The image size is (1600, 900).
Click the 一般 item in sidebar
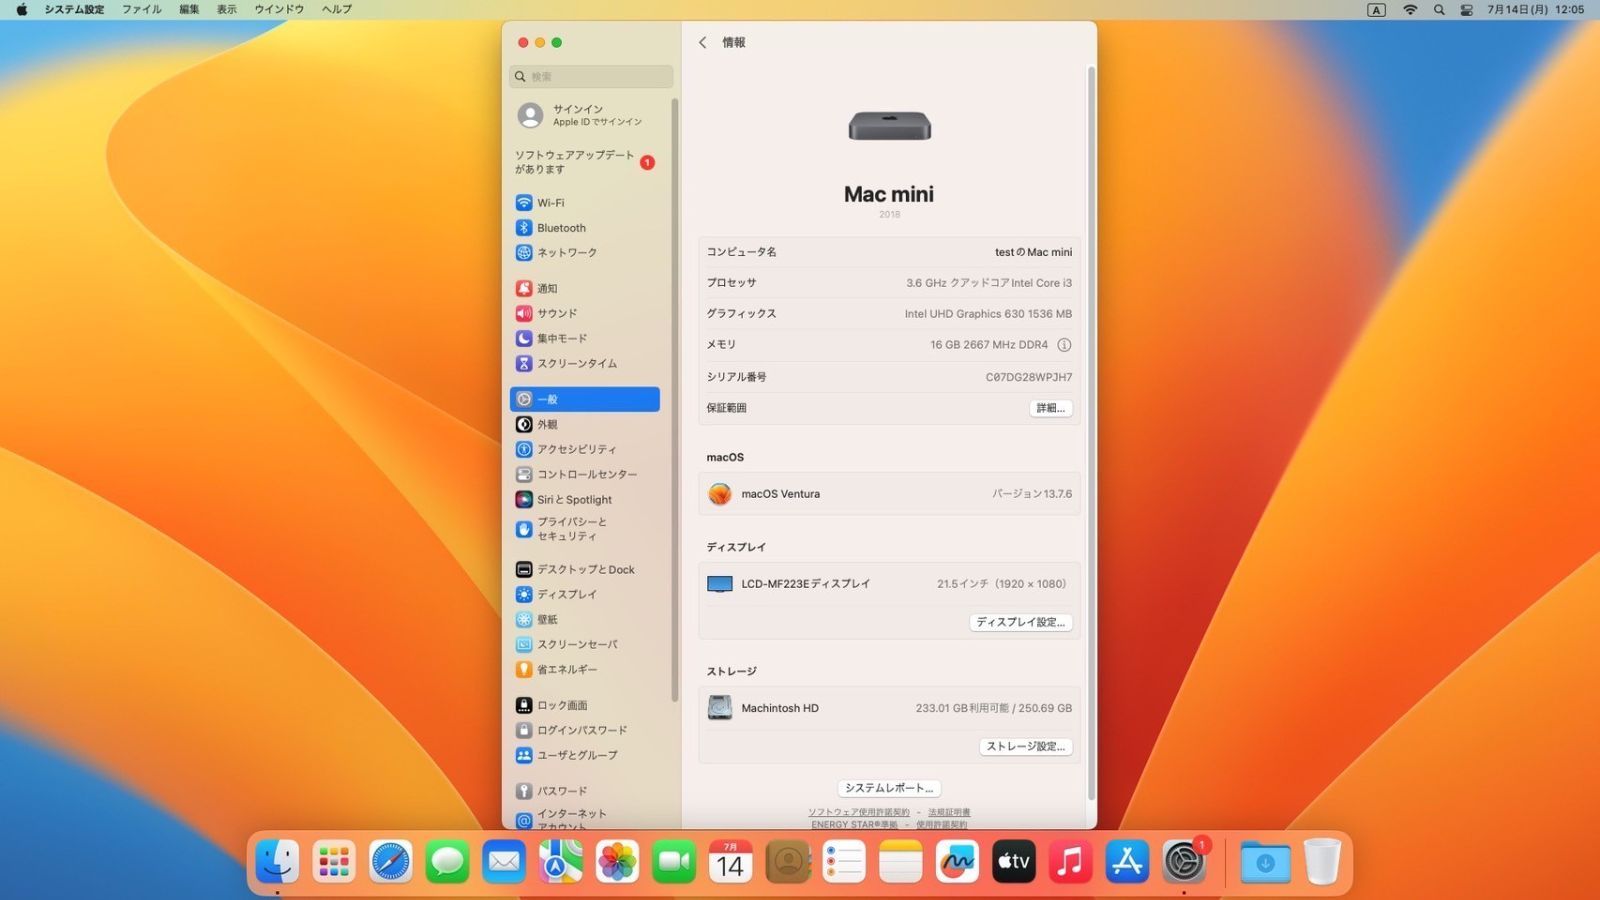[585, 399]
